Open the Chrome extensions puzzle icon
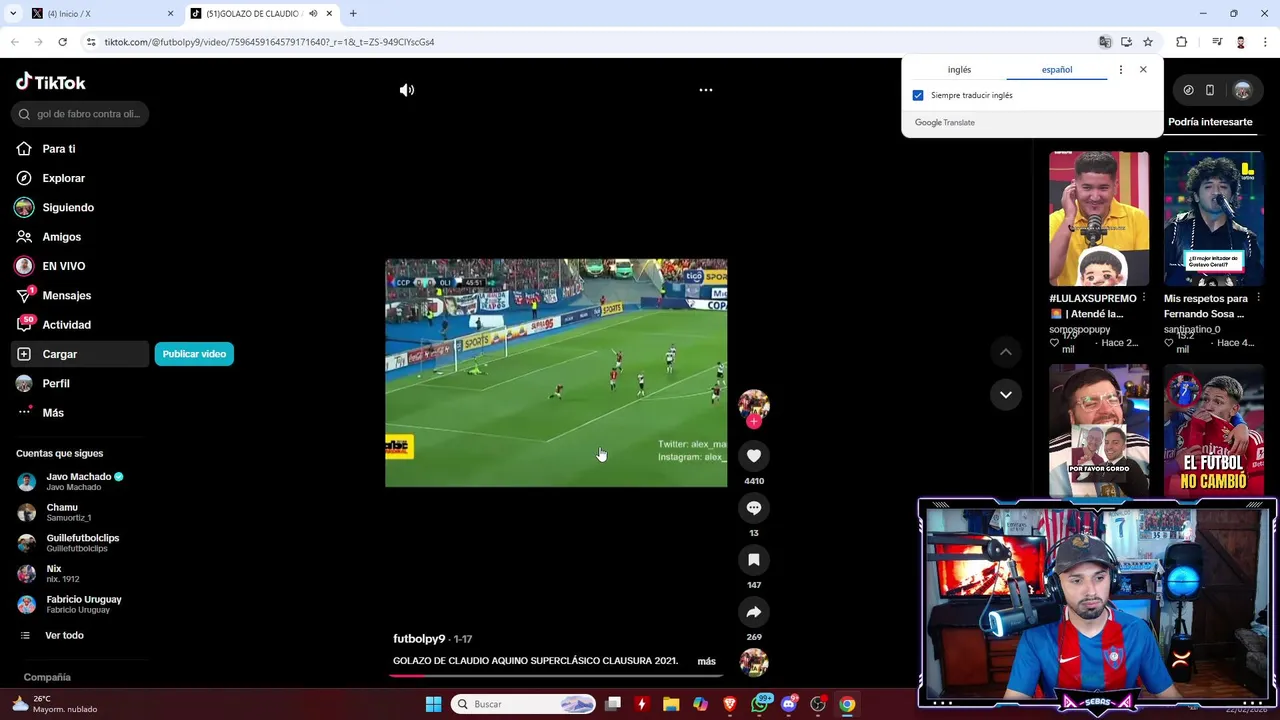Image resolution: width=1280 pixels, height=720 pixels. point(1182,42)
